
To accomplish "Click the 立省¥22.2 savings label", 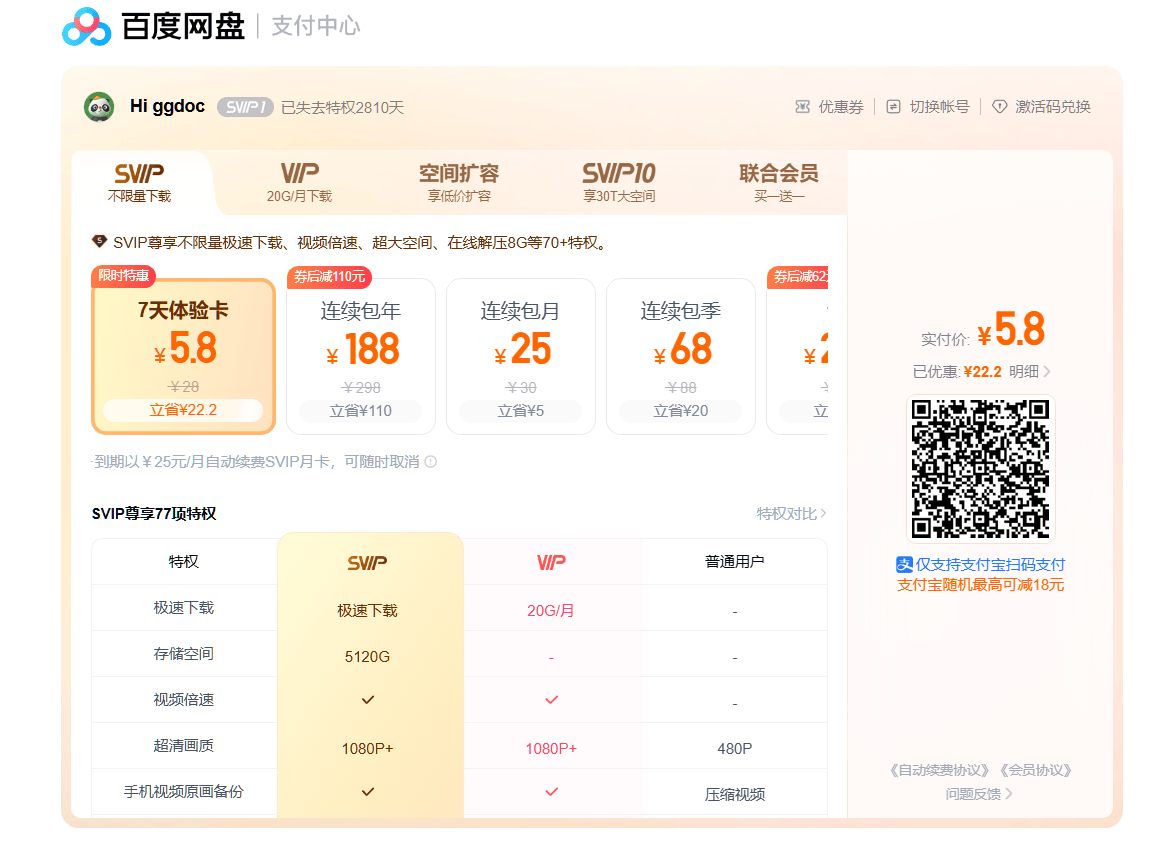I will [x=183, y=410].
